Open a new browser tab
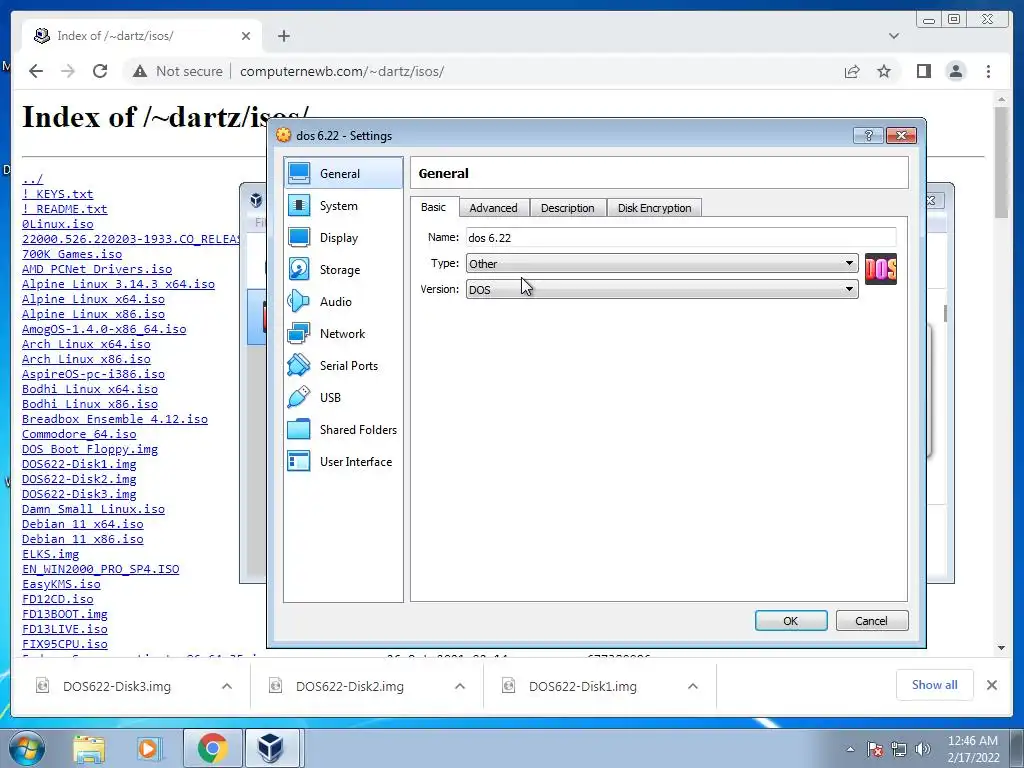The image size is (1024, 768). pyautogui.click(x=283, y=36)
